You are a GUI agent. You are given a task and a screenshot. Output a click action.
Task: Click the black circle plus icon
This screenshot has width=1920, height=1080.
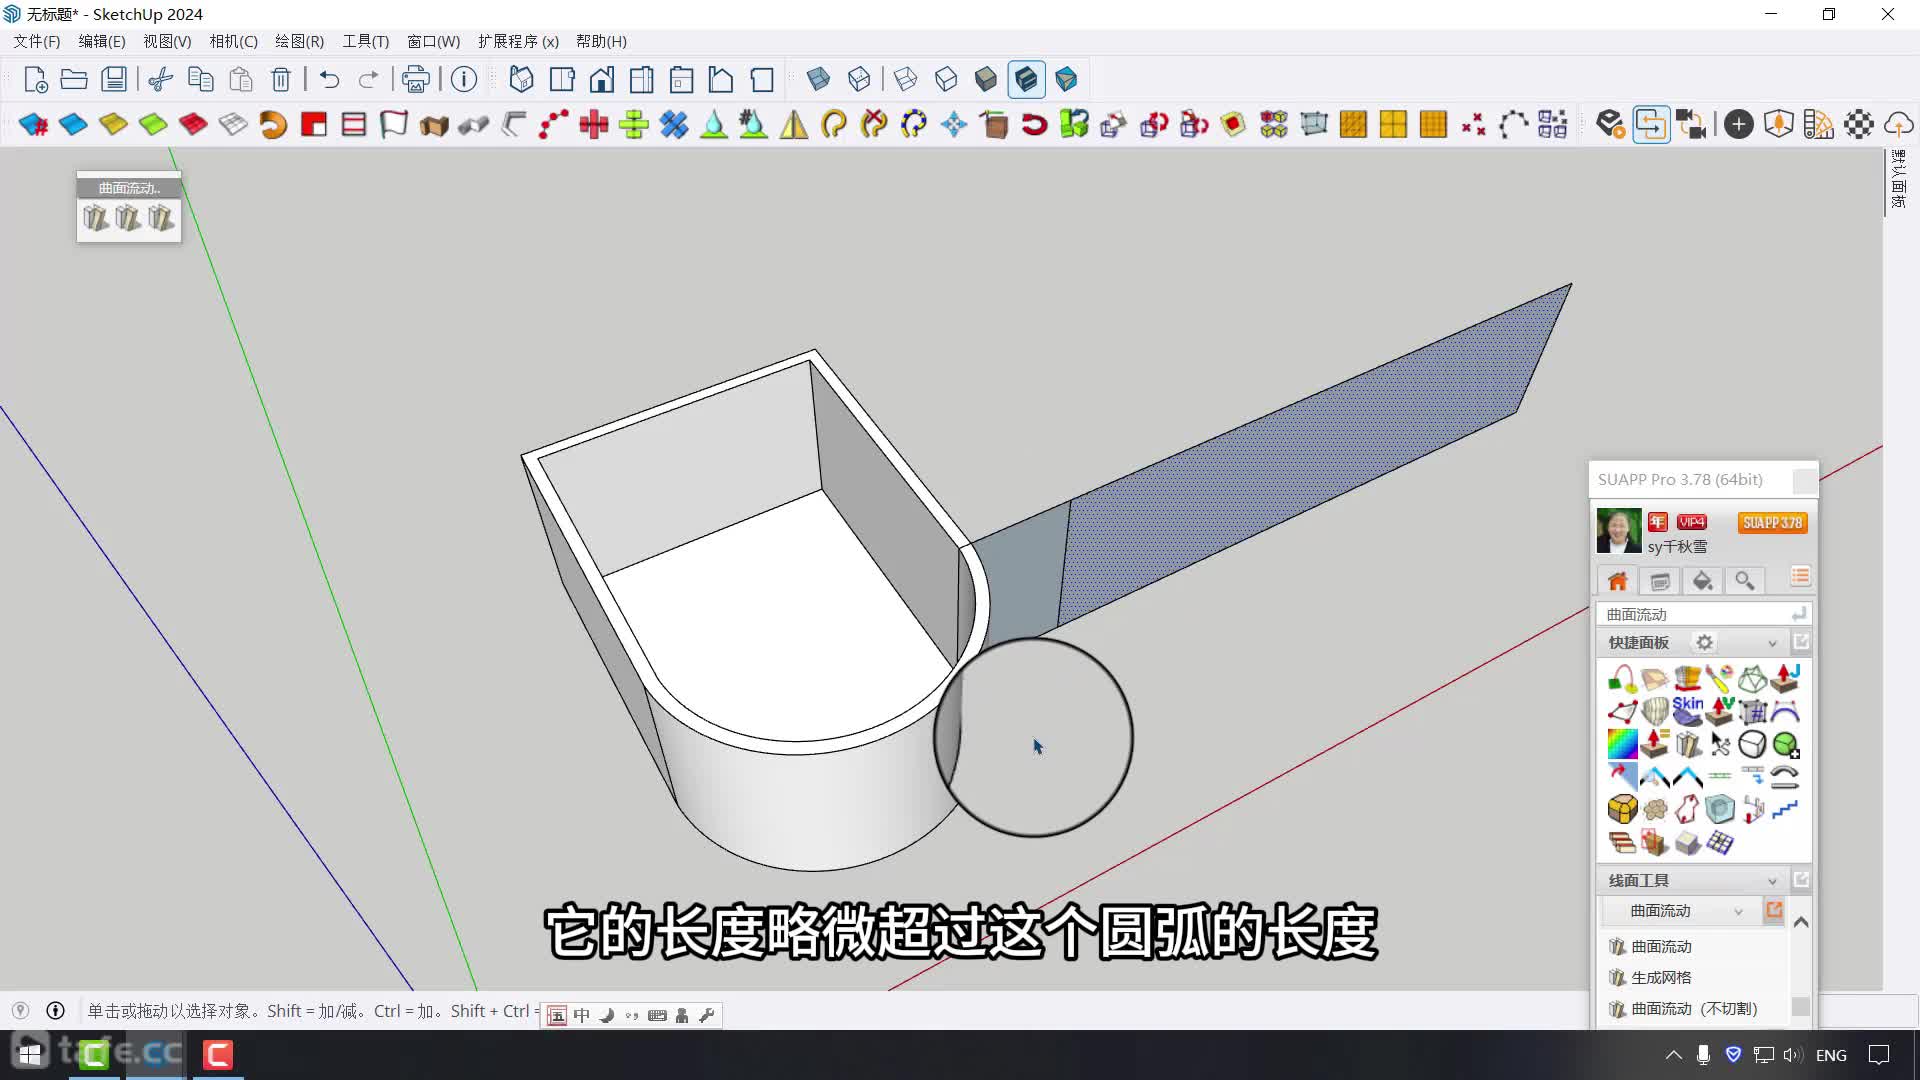1739,124
